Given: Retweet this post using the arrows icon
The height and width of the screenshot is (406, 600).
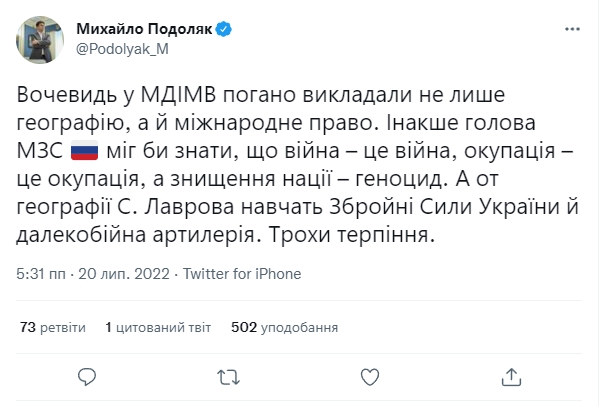Looking at the screenshot, I should pyautogui.click(x=229, y=376).
